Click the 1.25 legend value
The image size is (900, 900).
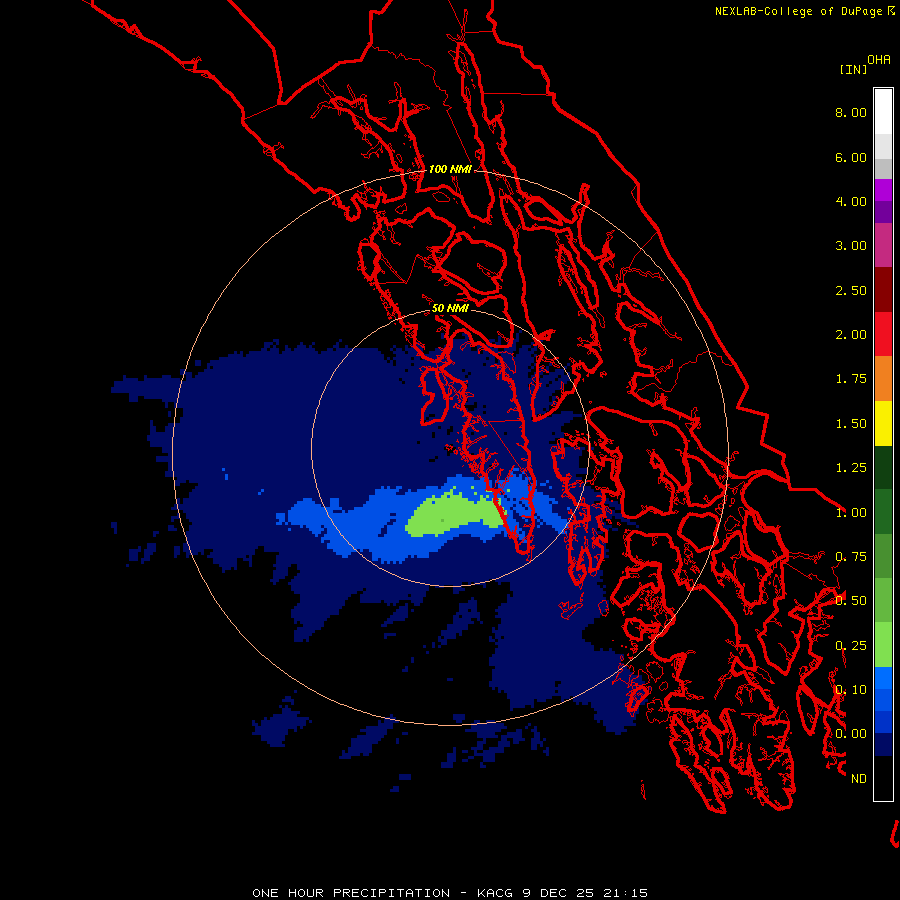[851, 468]
